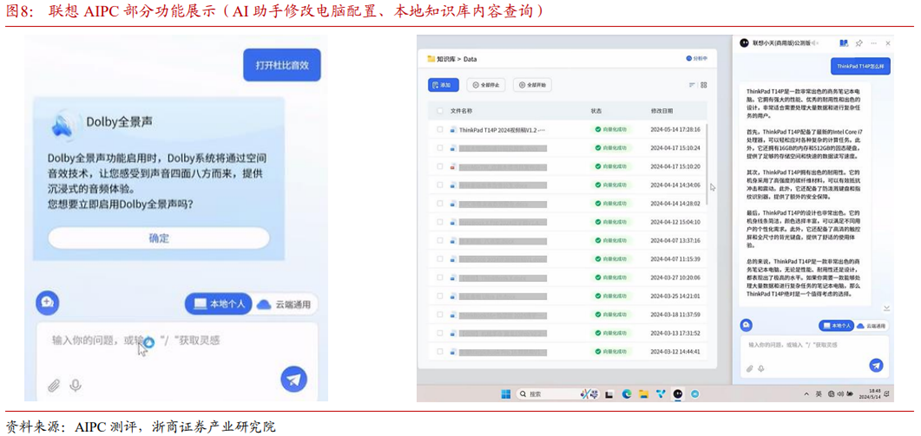
Task: Send the message in the left panel
Action: 294,379
